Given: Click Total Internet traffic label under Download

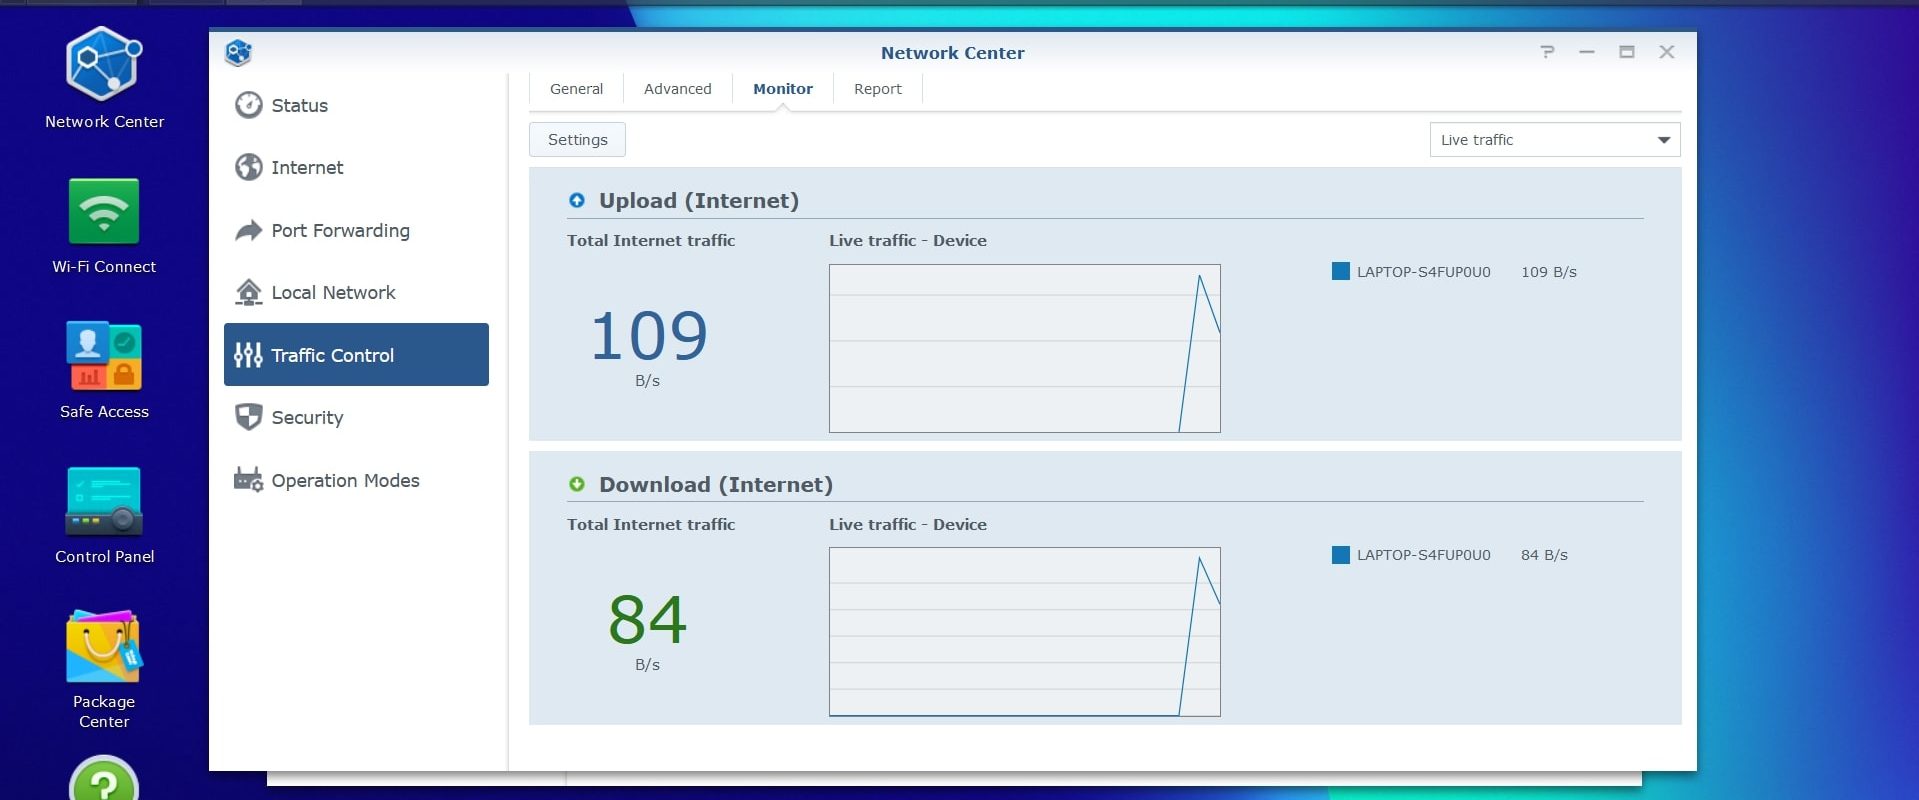Looking at the screenshot, I should (x=651, y=524).
